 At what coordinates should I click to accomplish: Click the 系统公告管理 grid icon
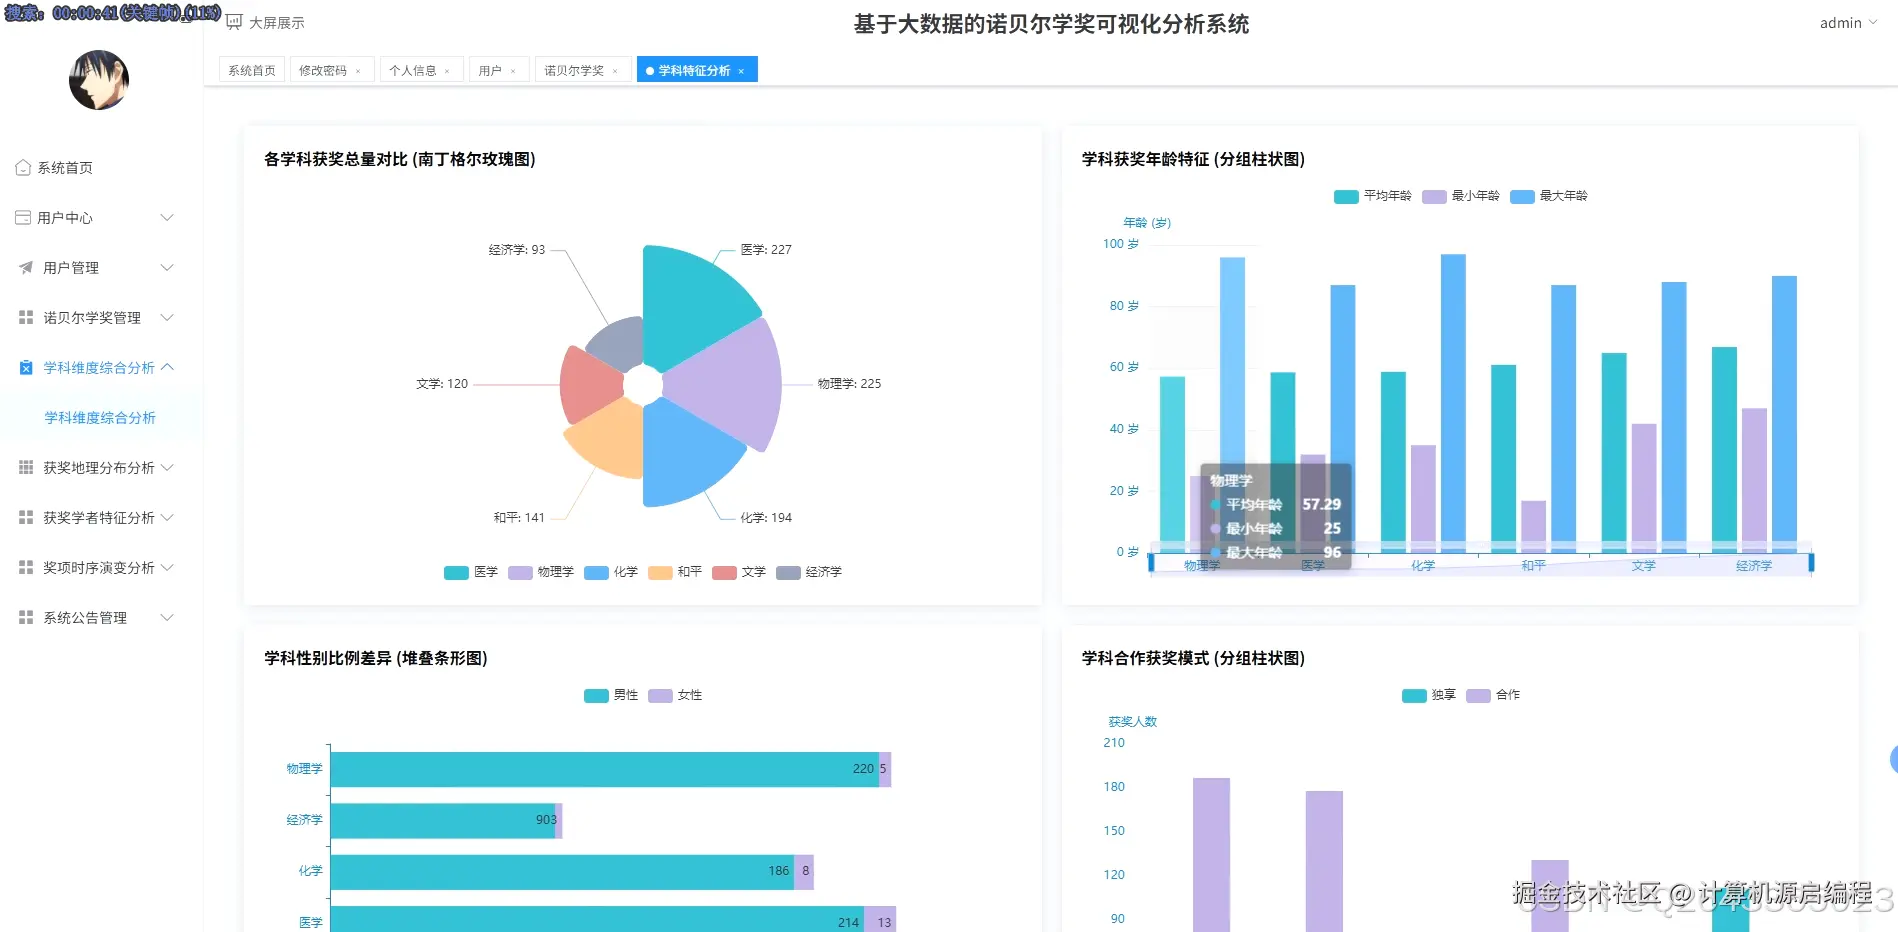(x=26, y=617)
